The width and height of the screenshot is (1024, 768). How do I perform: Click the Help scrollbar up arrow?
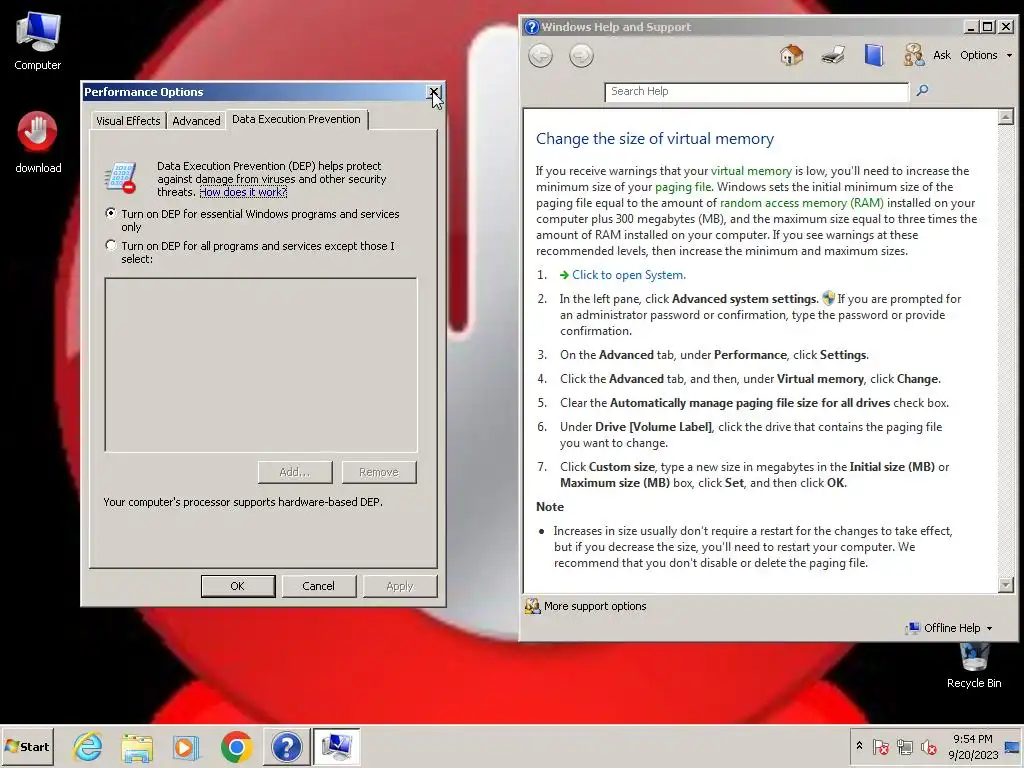[1006, 118]
